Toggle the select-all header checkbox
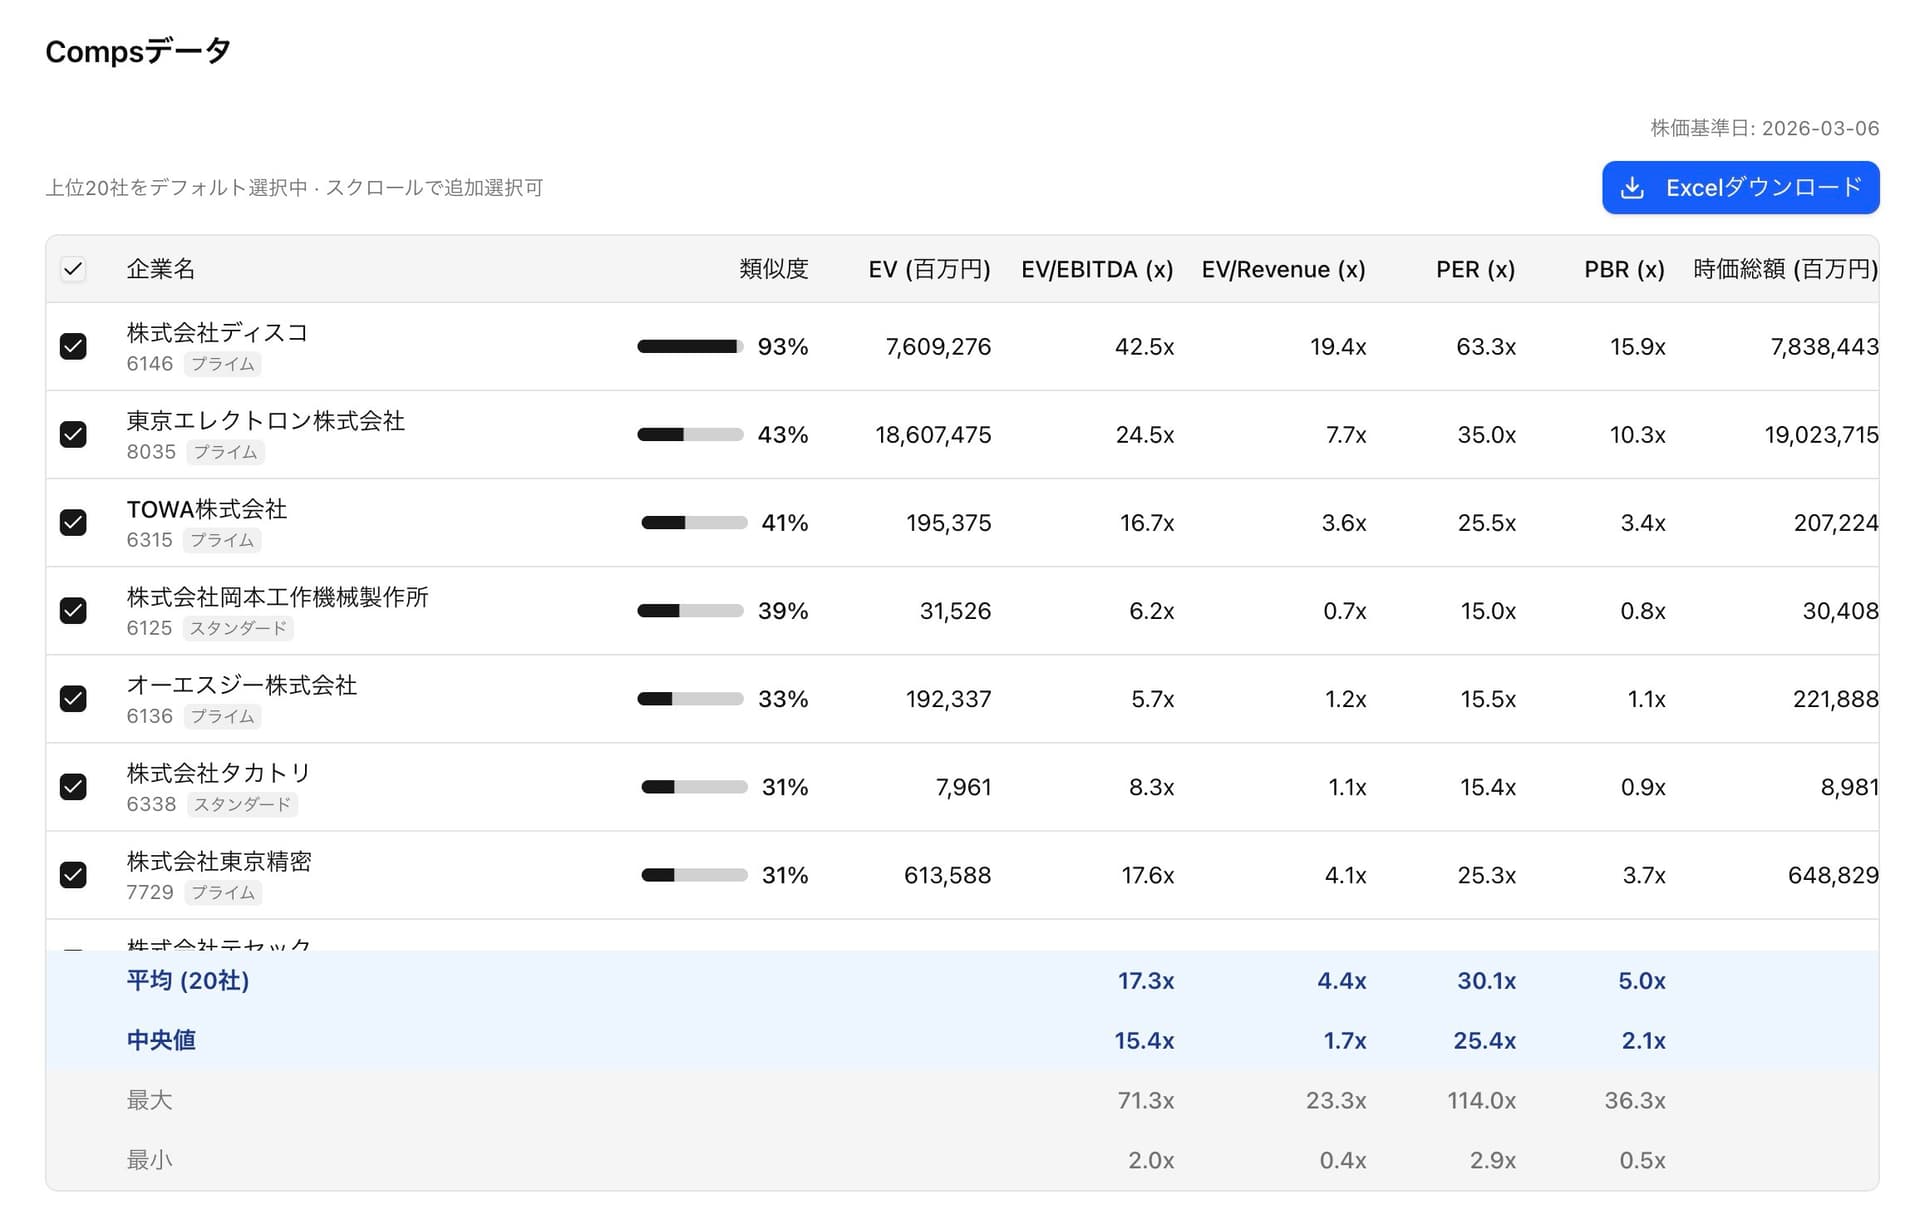Screen dimensions: 1920x1218 [73, 269]
